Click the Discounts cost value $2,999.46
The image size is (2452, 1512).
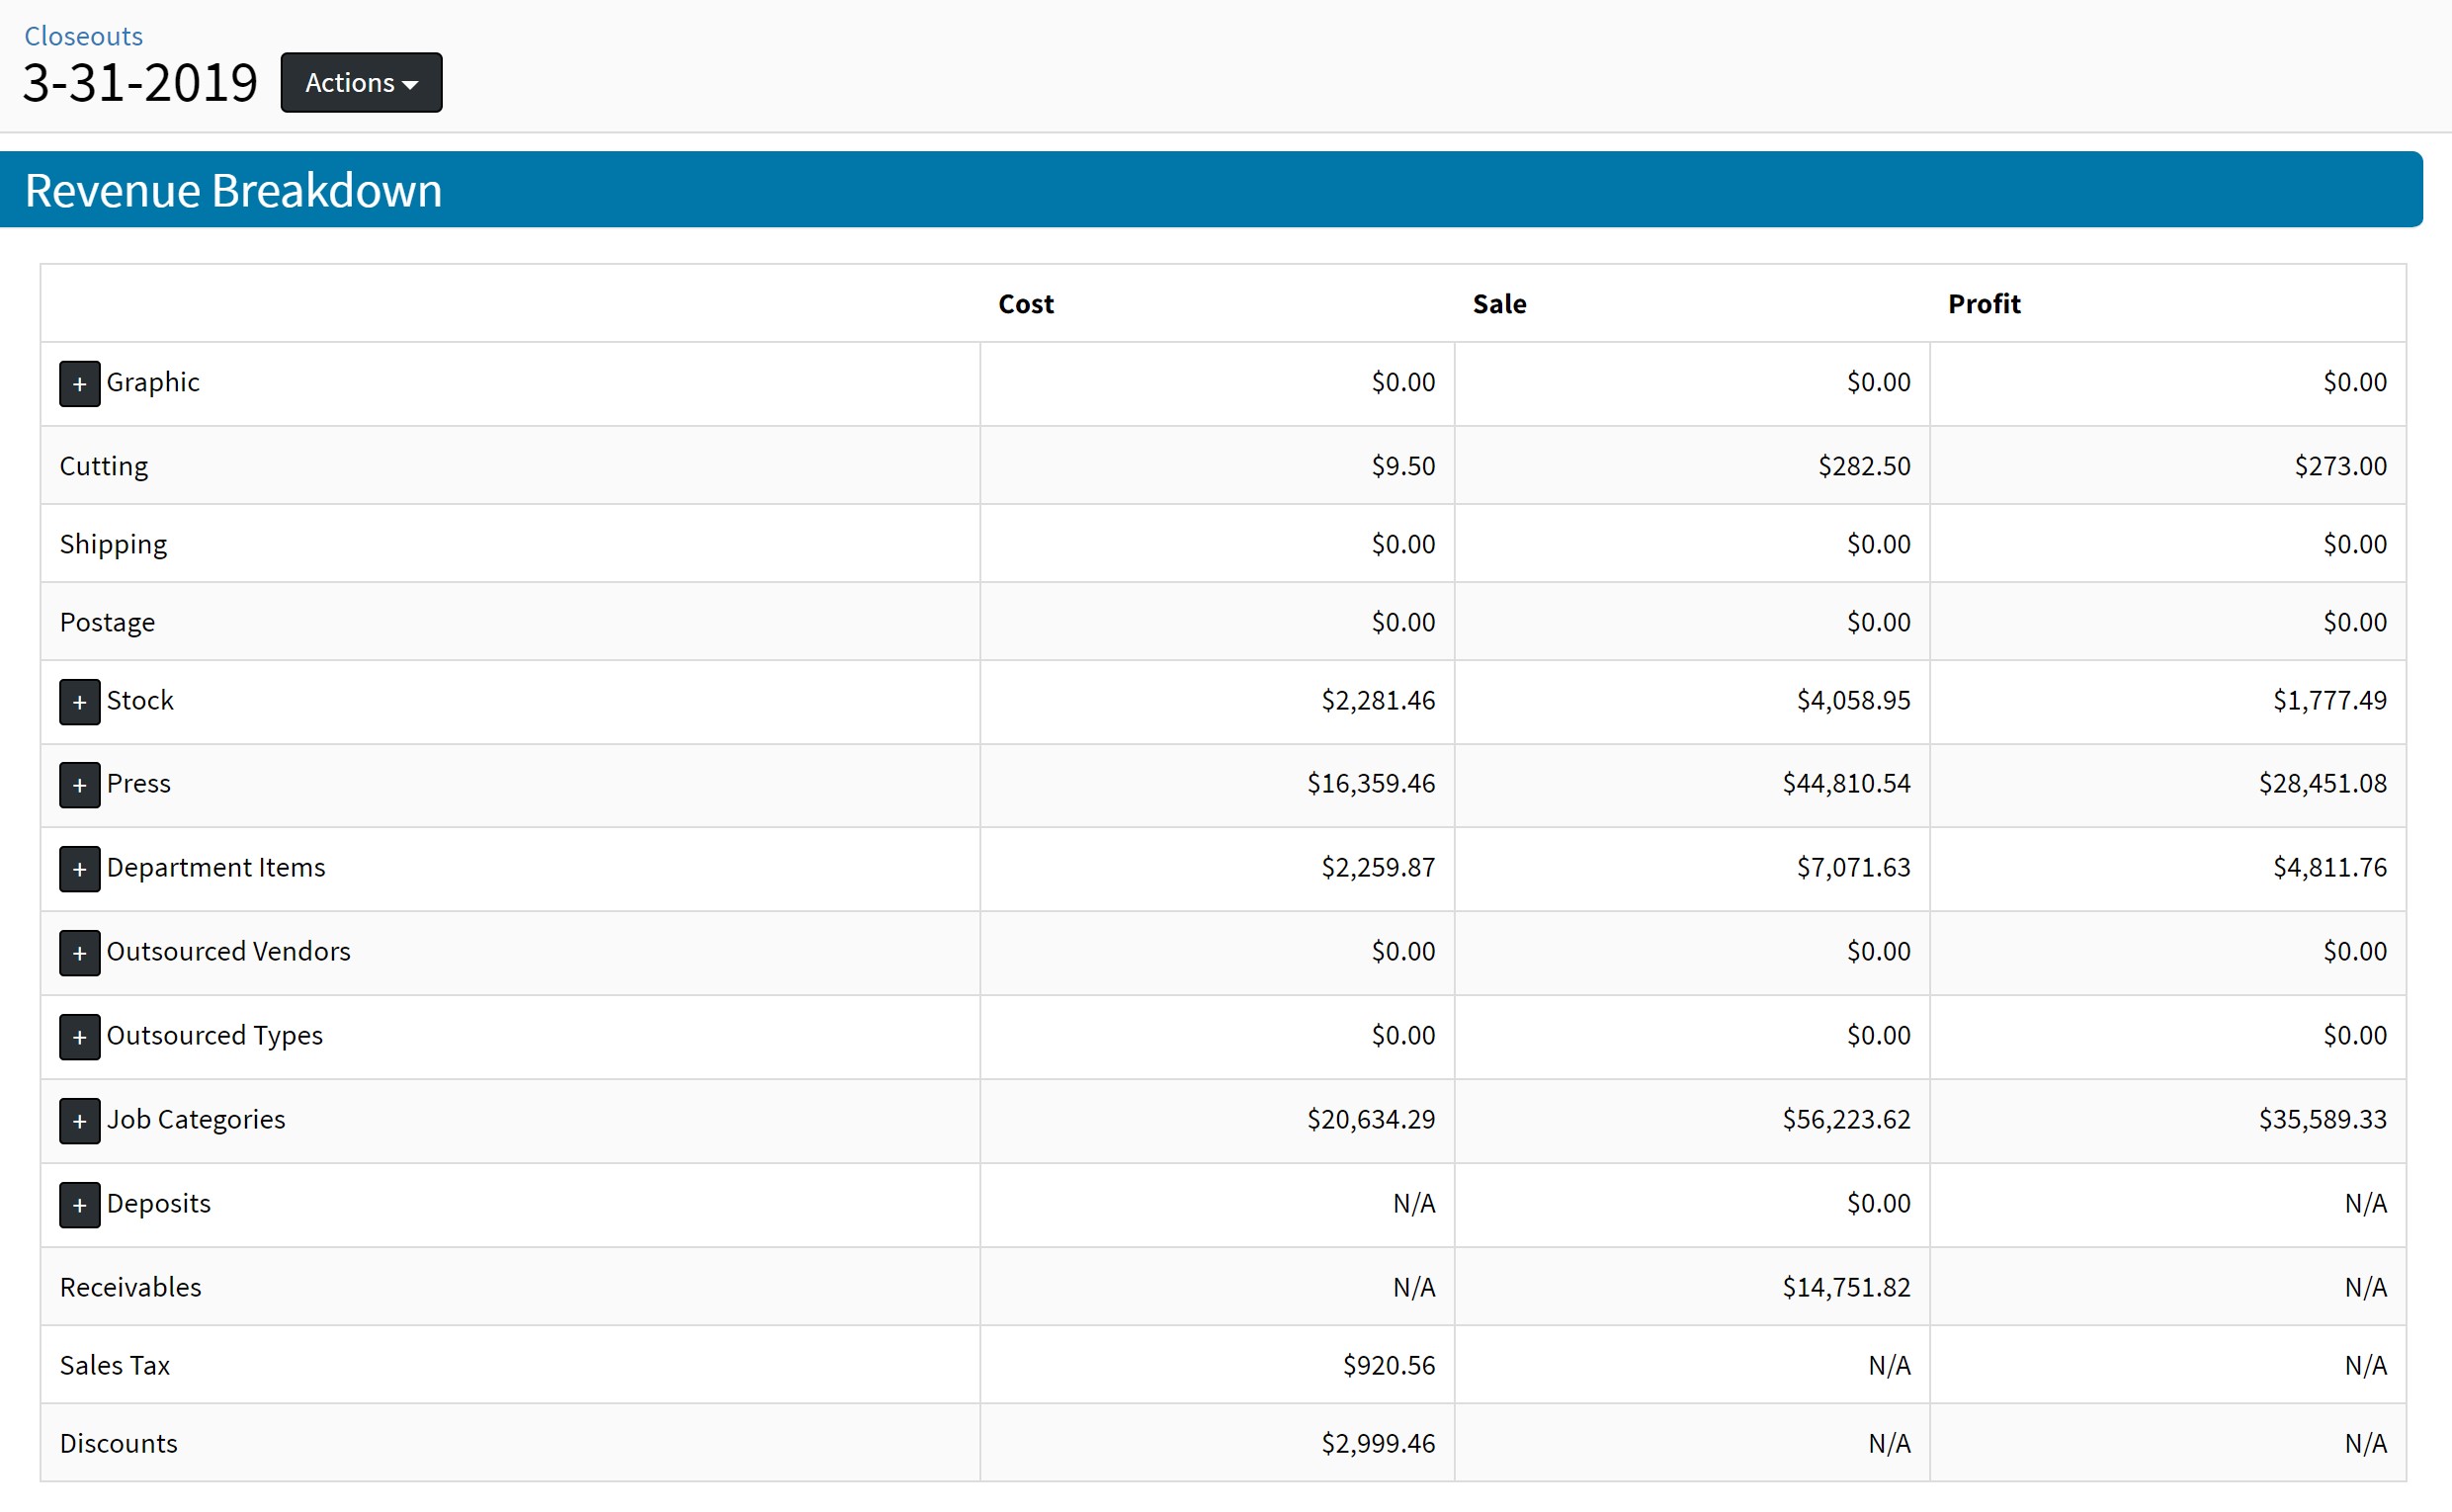1377,1444
